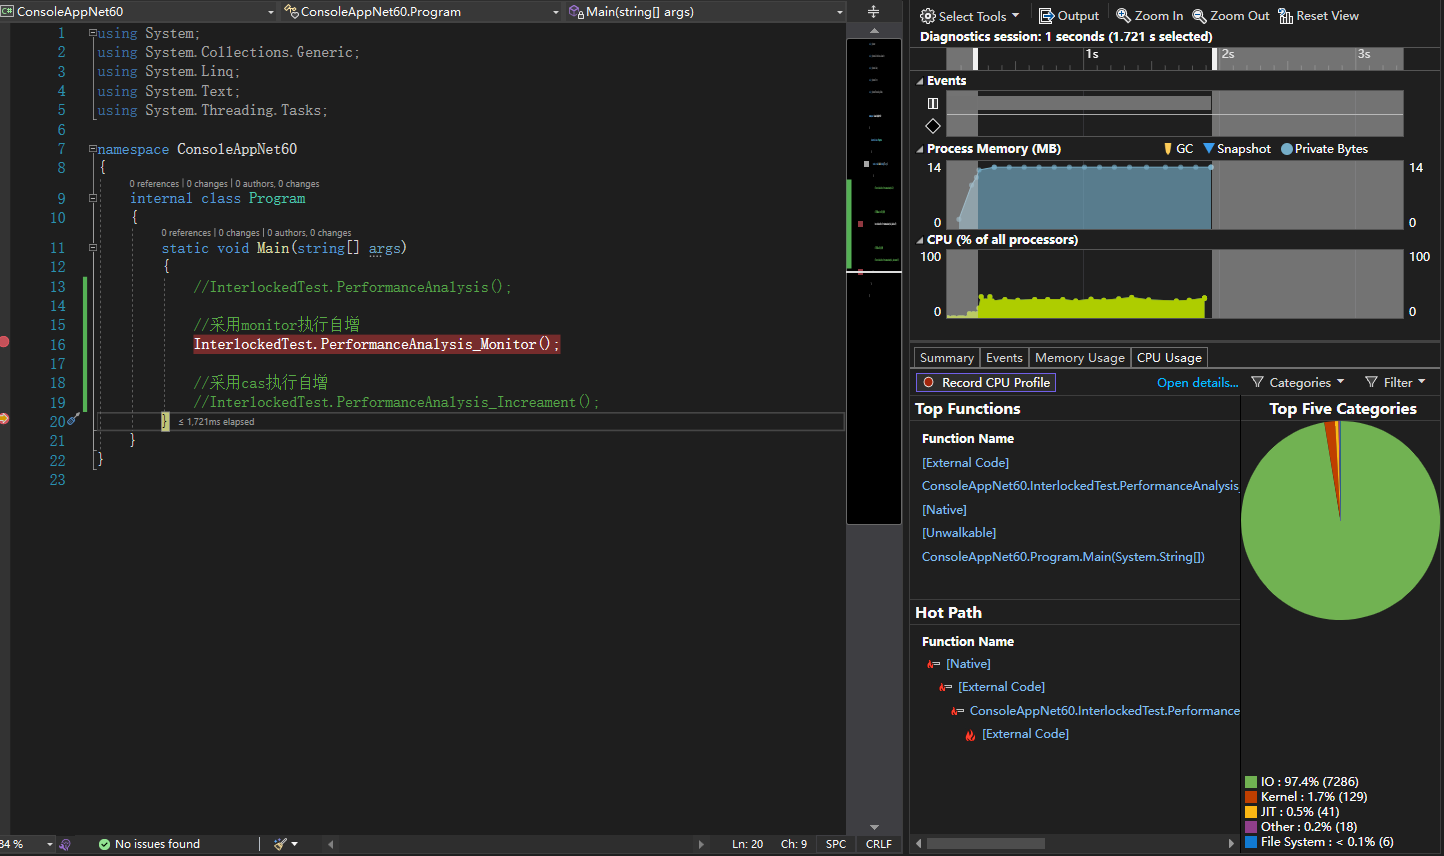The width and height of the screenshot is (1444, 856).
Task: Click the green IO category color swatch
Action: tap(1251, 782)
